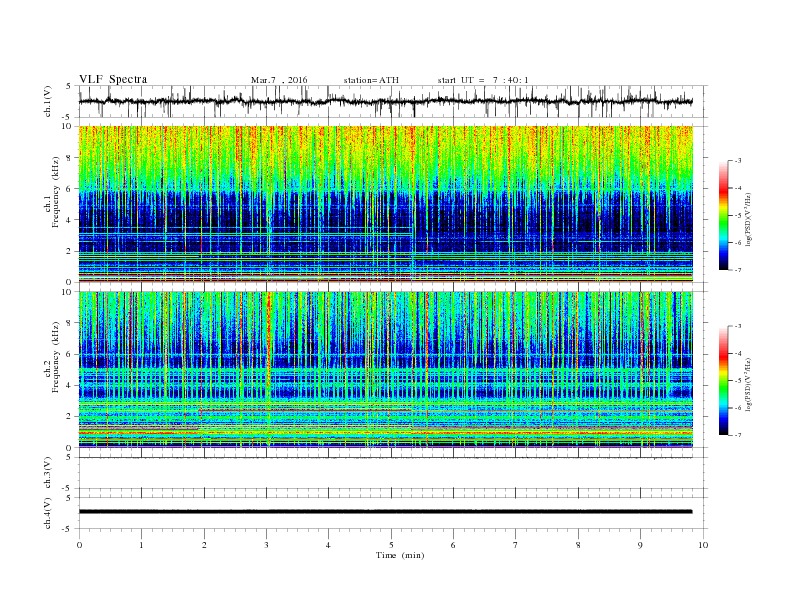Screen dimensions: 792x612
Task: Click time axis tick label "3"
Action: click(x=266, y=545)
